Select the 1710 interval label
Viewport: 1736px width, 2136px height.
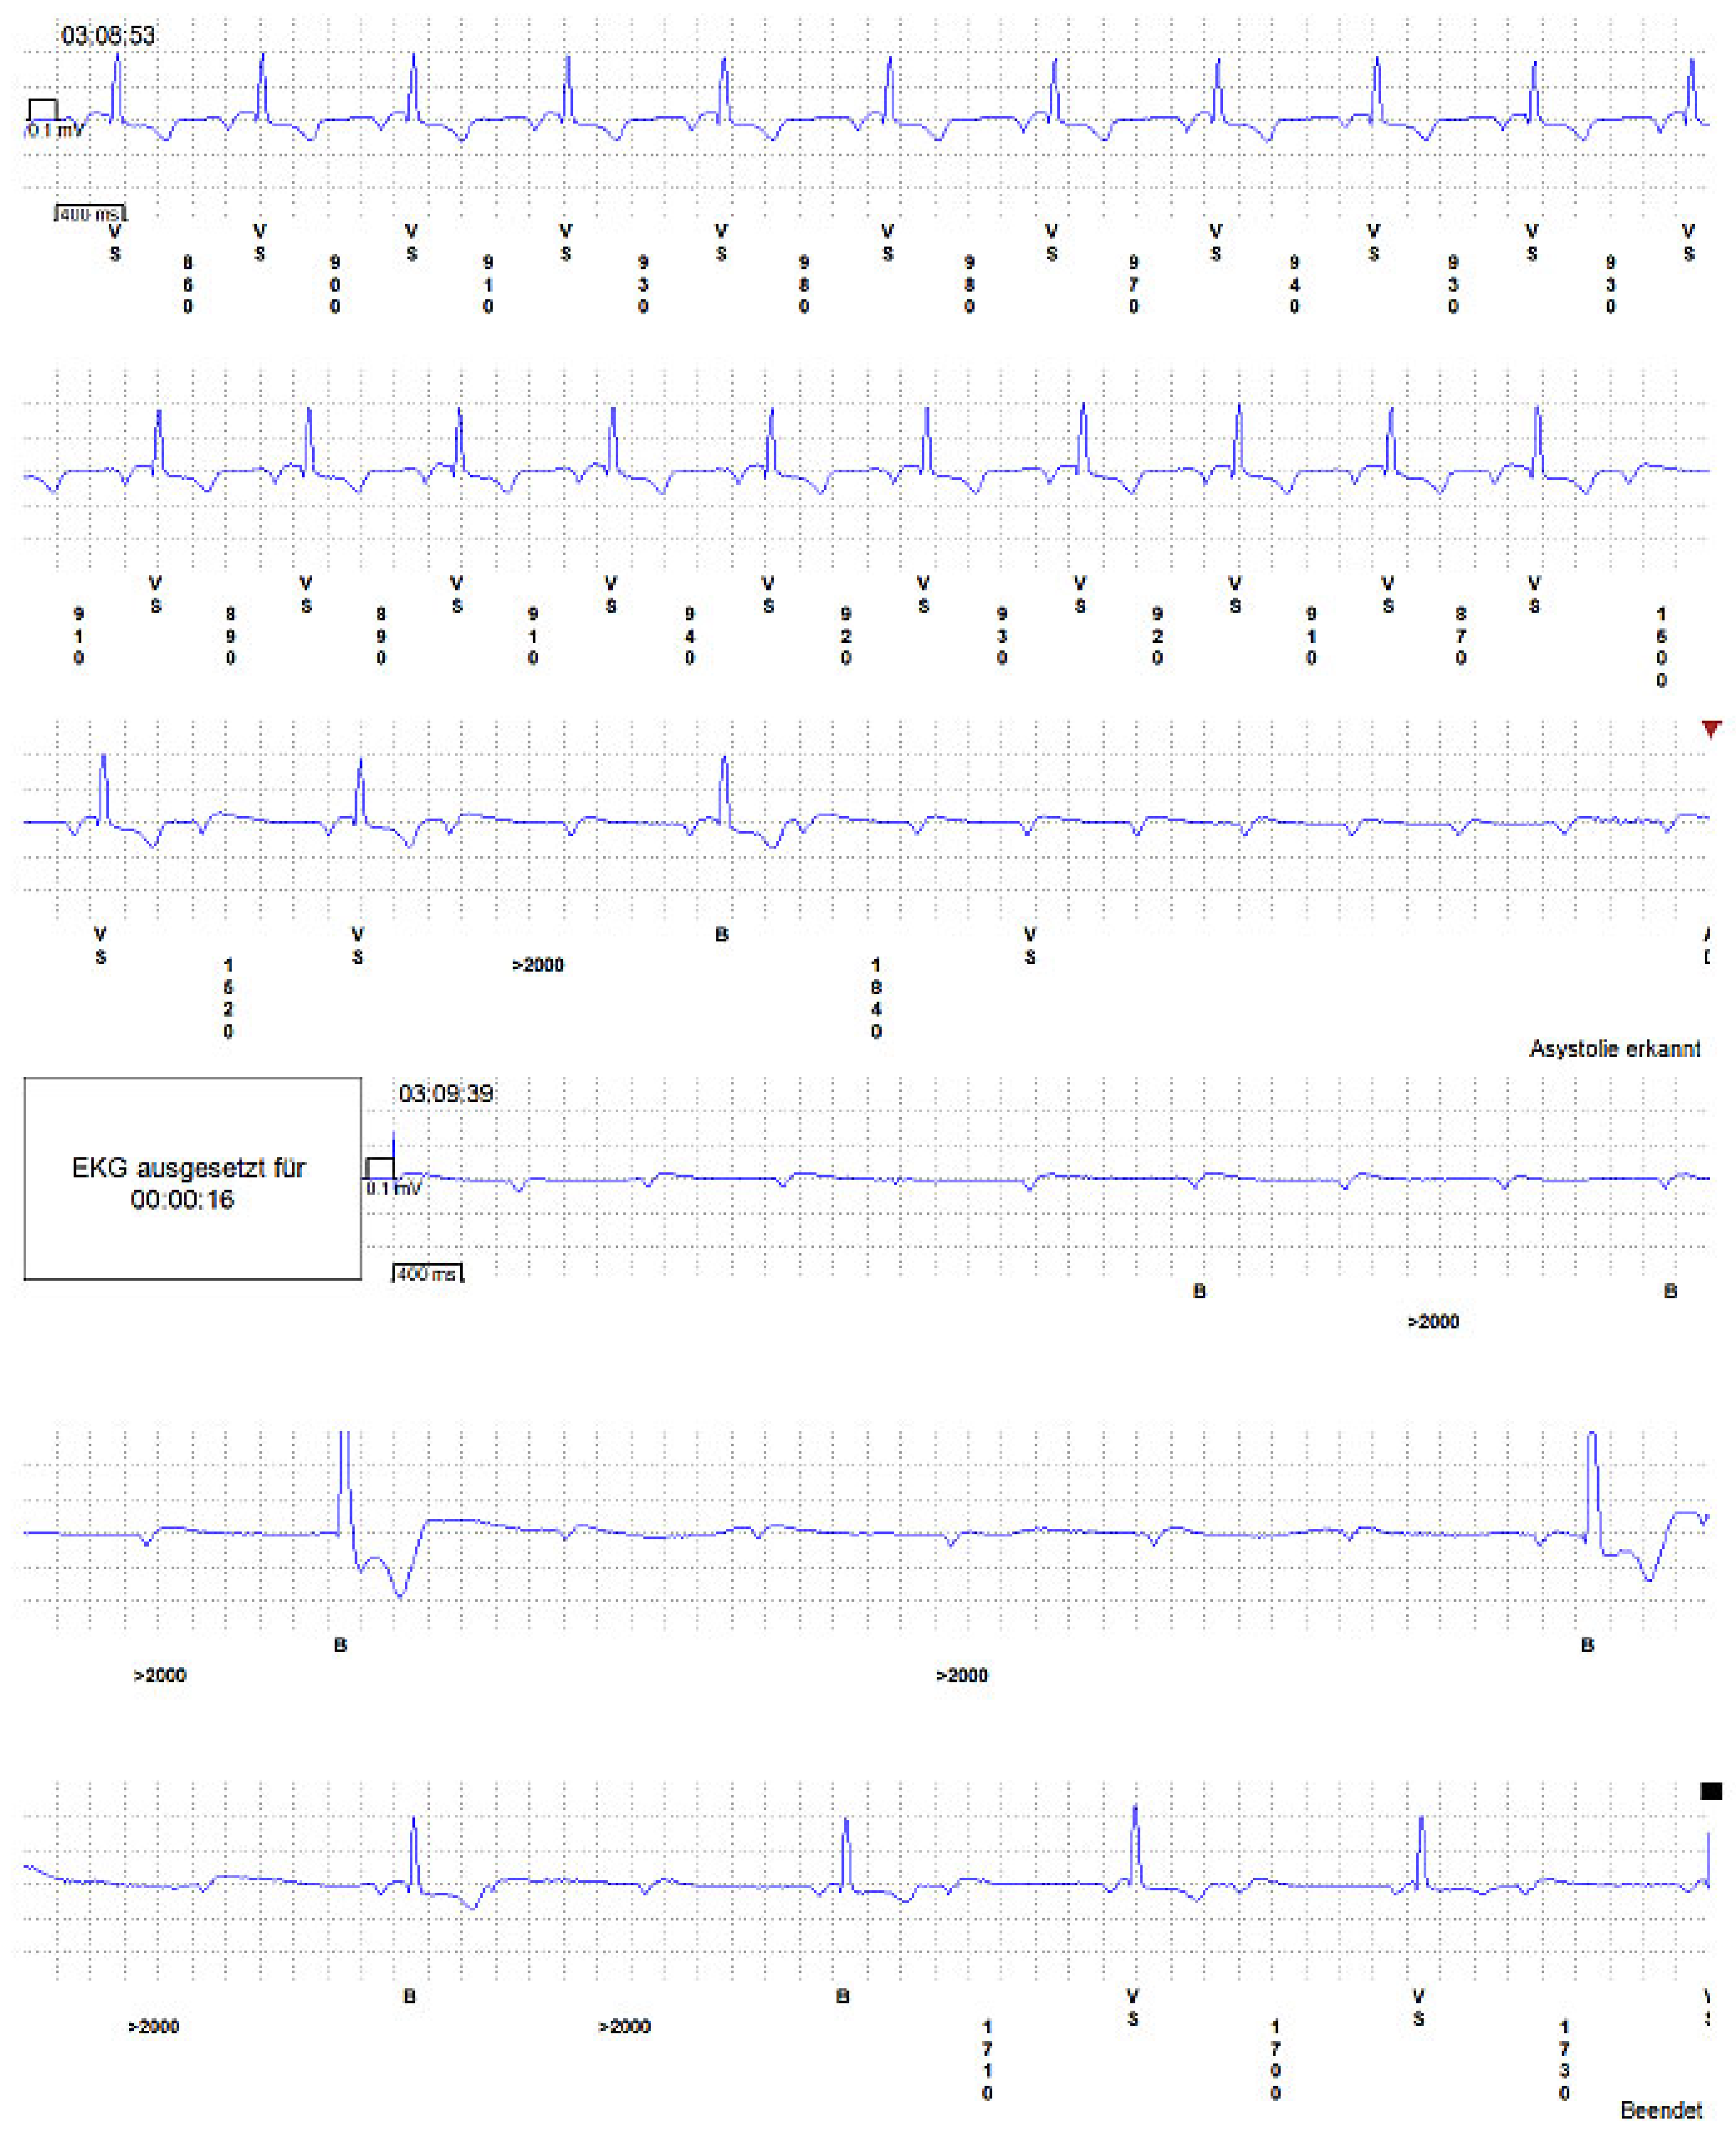(987, 2059)
